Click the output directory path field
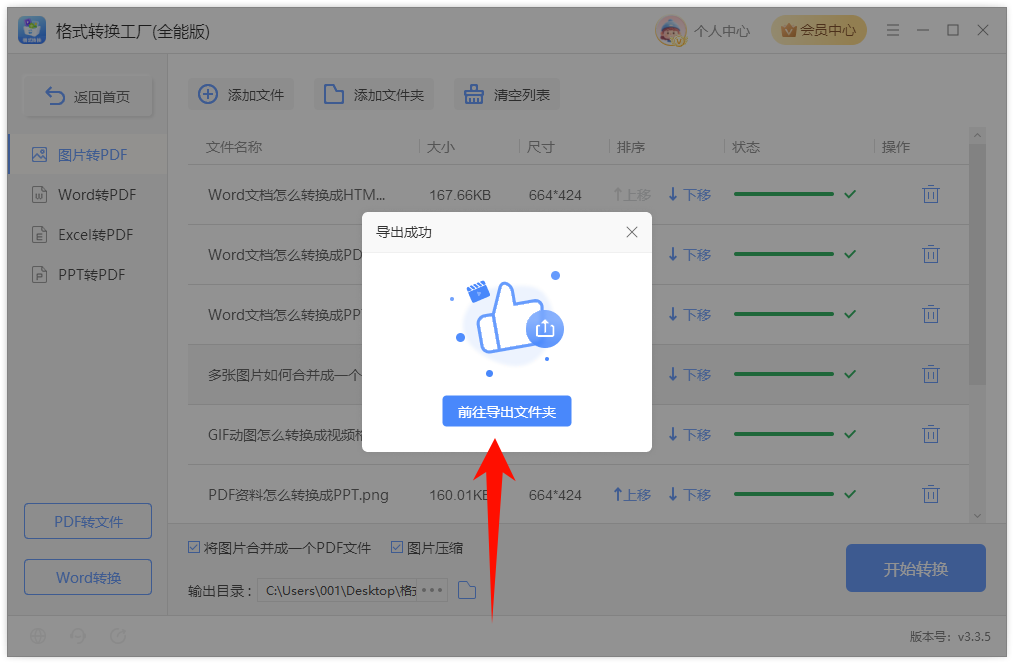 [x=338, y=590]
